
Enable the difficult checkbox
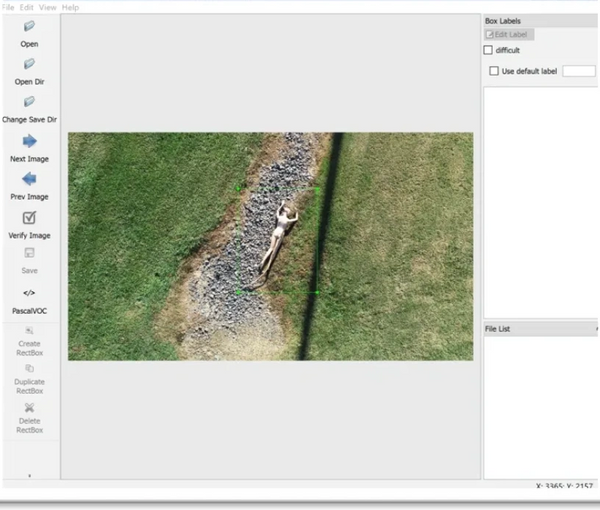tap(488, 50)
